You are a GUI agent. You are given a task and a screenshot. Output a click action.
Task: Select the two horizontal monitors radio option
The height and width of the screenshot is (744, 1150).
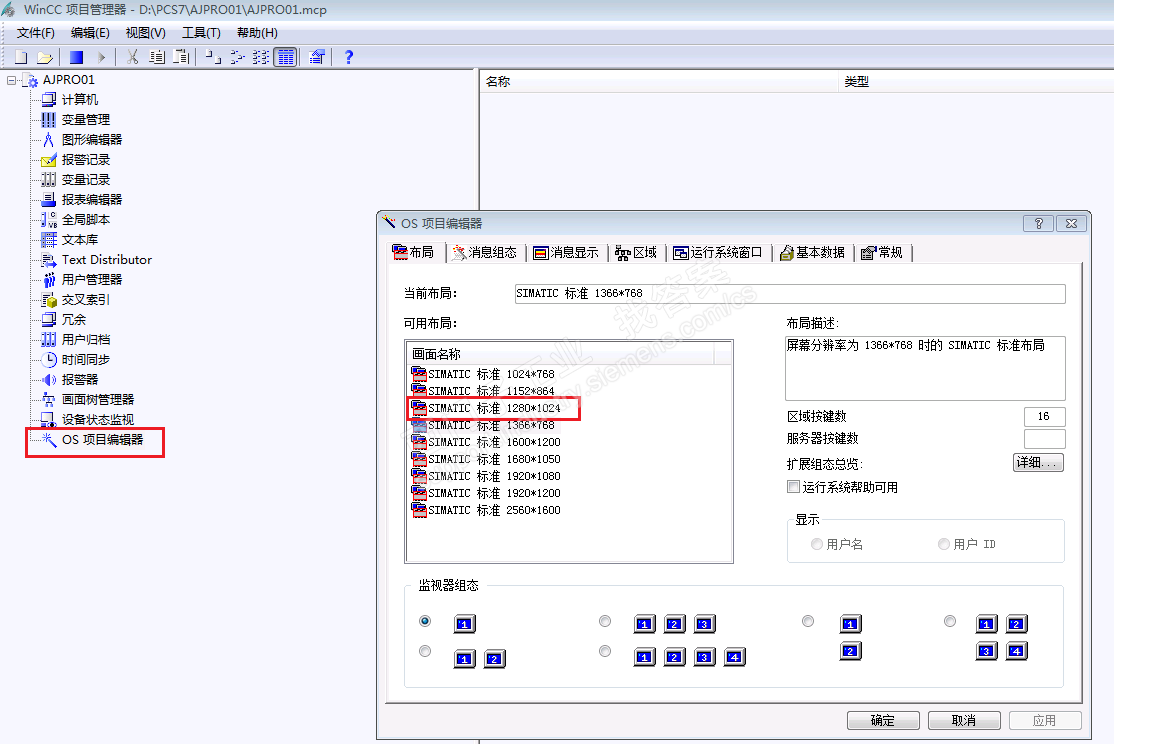click(x=425, y=651)
